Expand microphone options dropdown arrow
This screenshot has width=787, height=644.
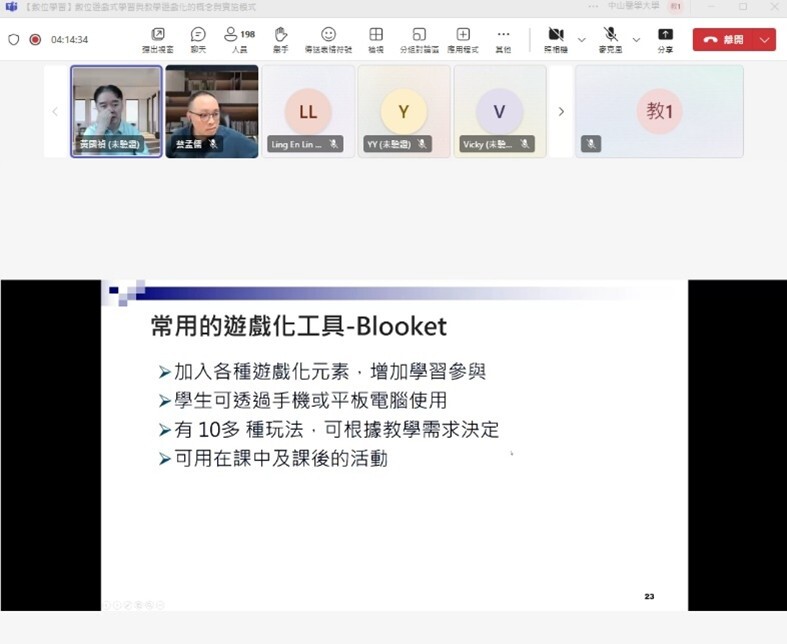point(636,40)
